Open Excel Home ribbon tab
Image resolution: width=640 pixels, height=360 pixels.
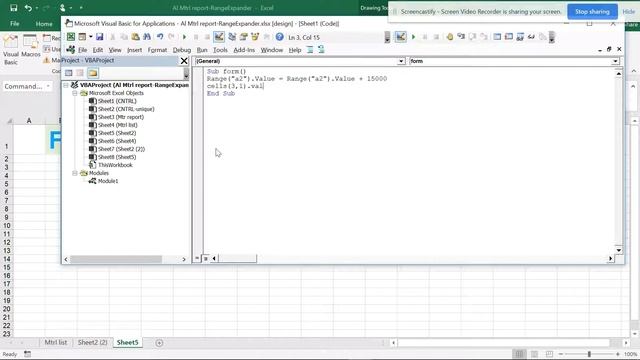point(44,24)
